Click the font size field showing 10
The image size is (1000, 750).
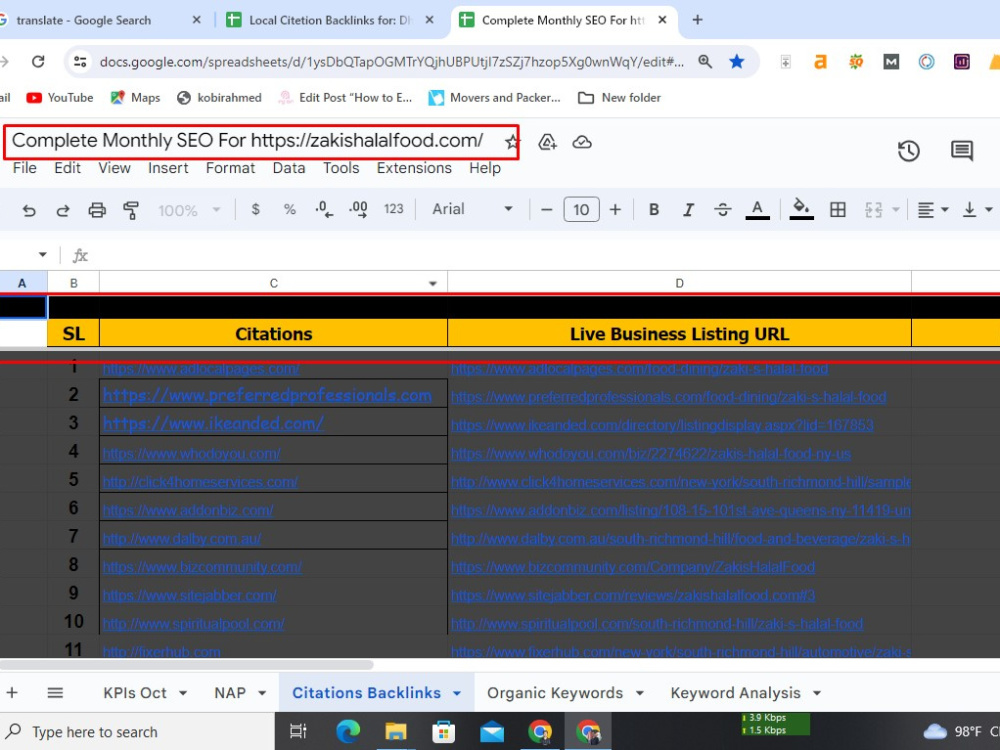pyautogui.click(x=581, y=209)
